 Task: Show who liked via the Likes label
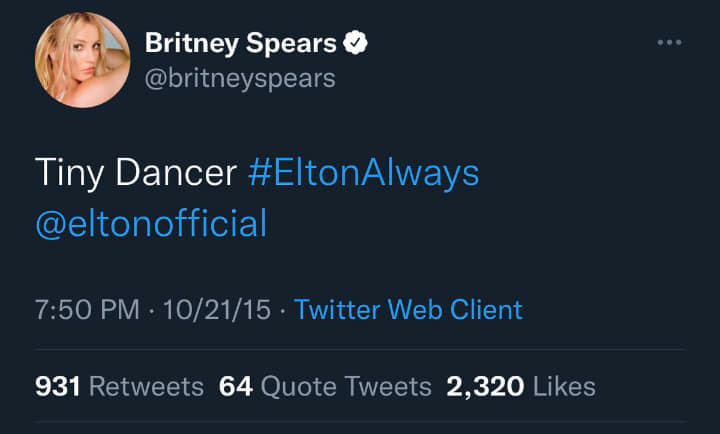pos(565,386)
